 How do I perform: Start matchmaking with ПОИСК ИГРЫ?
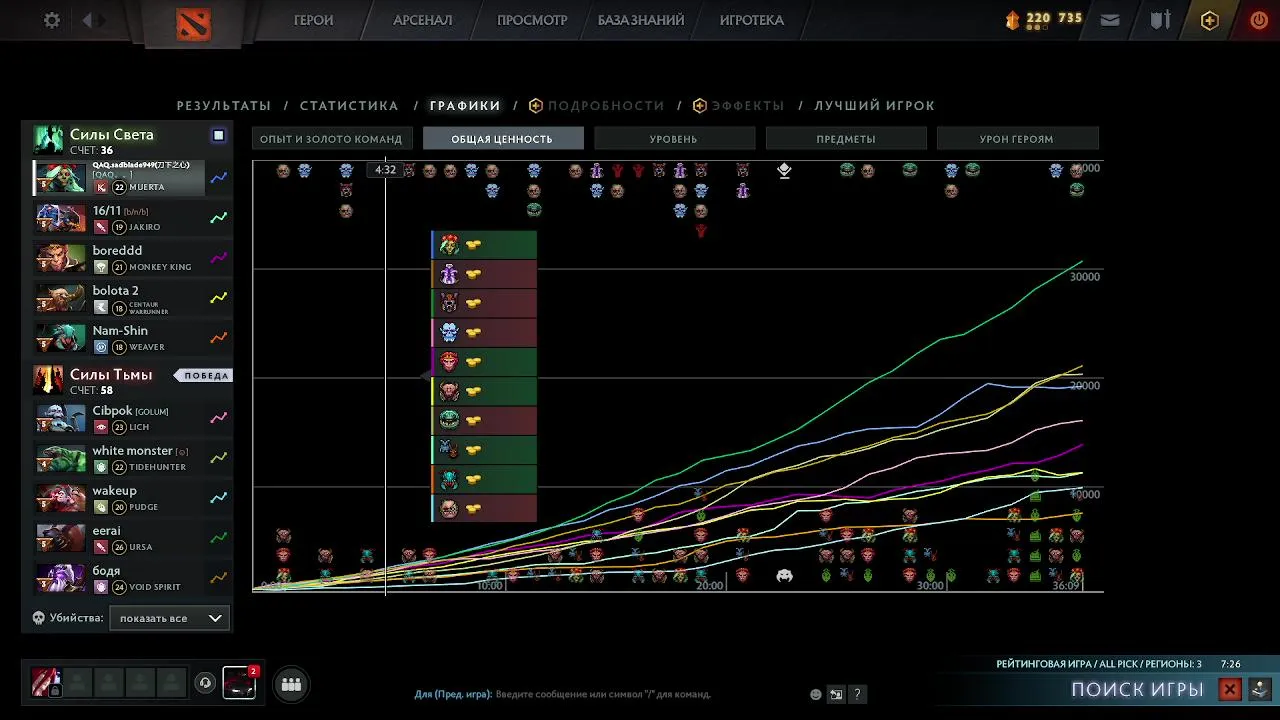click(x=1137, y=689)
